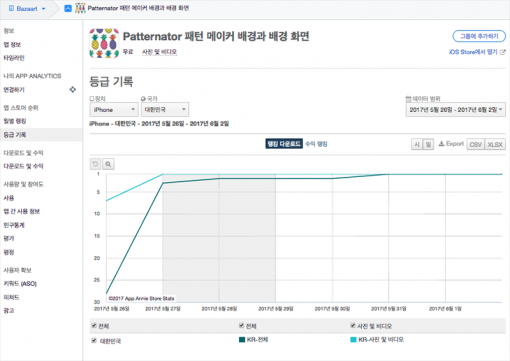510x361 pixels.
Task: Click the 2017년 6월 1일 axis label
Action: 445,309
